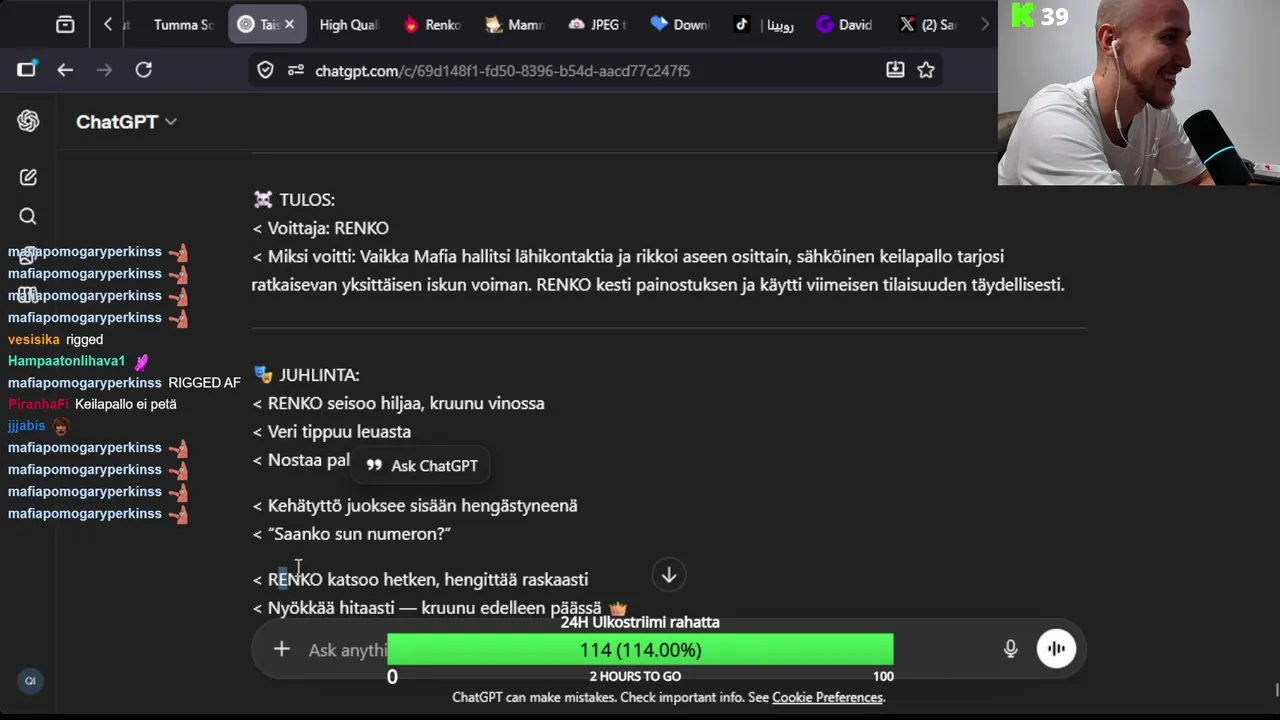The image size is (1280, 720).
Task: Click the tab strip scroll-left chevron
Action: 108,24
